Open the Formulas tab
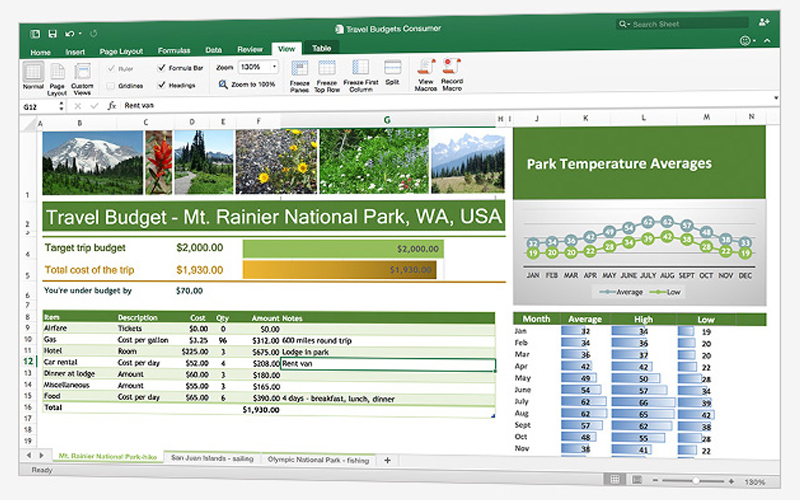This screenshot has width=800, height=500. point(174,51)
